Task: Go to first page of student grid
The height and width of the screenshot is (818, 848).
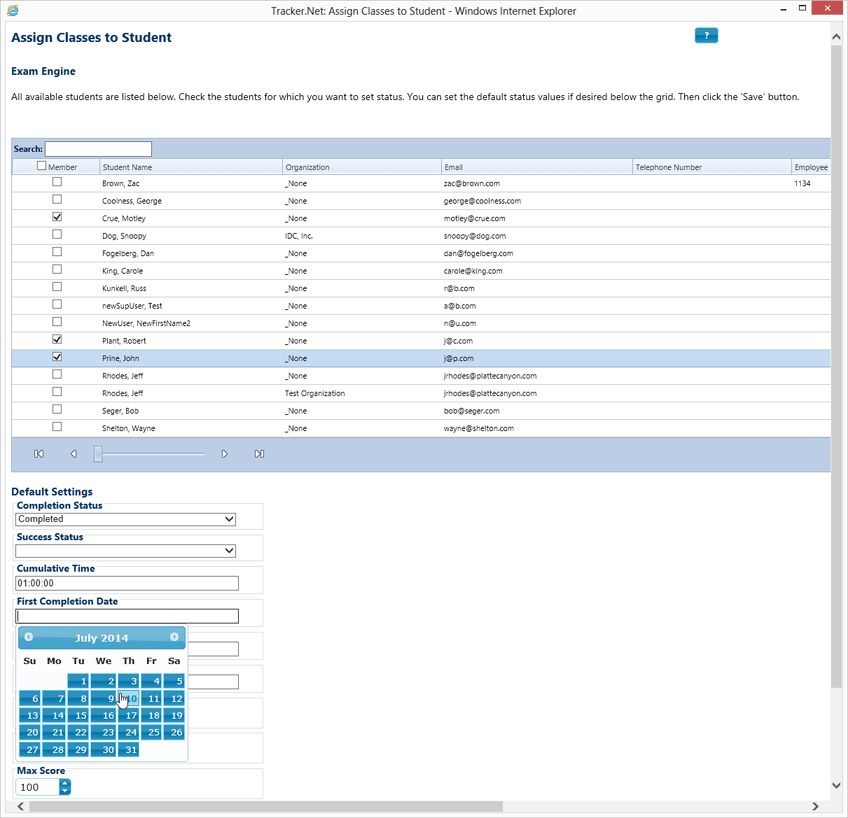Action: pyautogui.click(x=39, y=454)
